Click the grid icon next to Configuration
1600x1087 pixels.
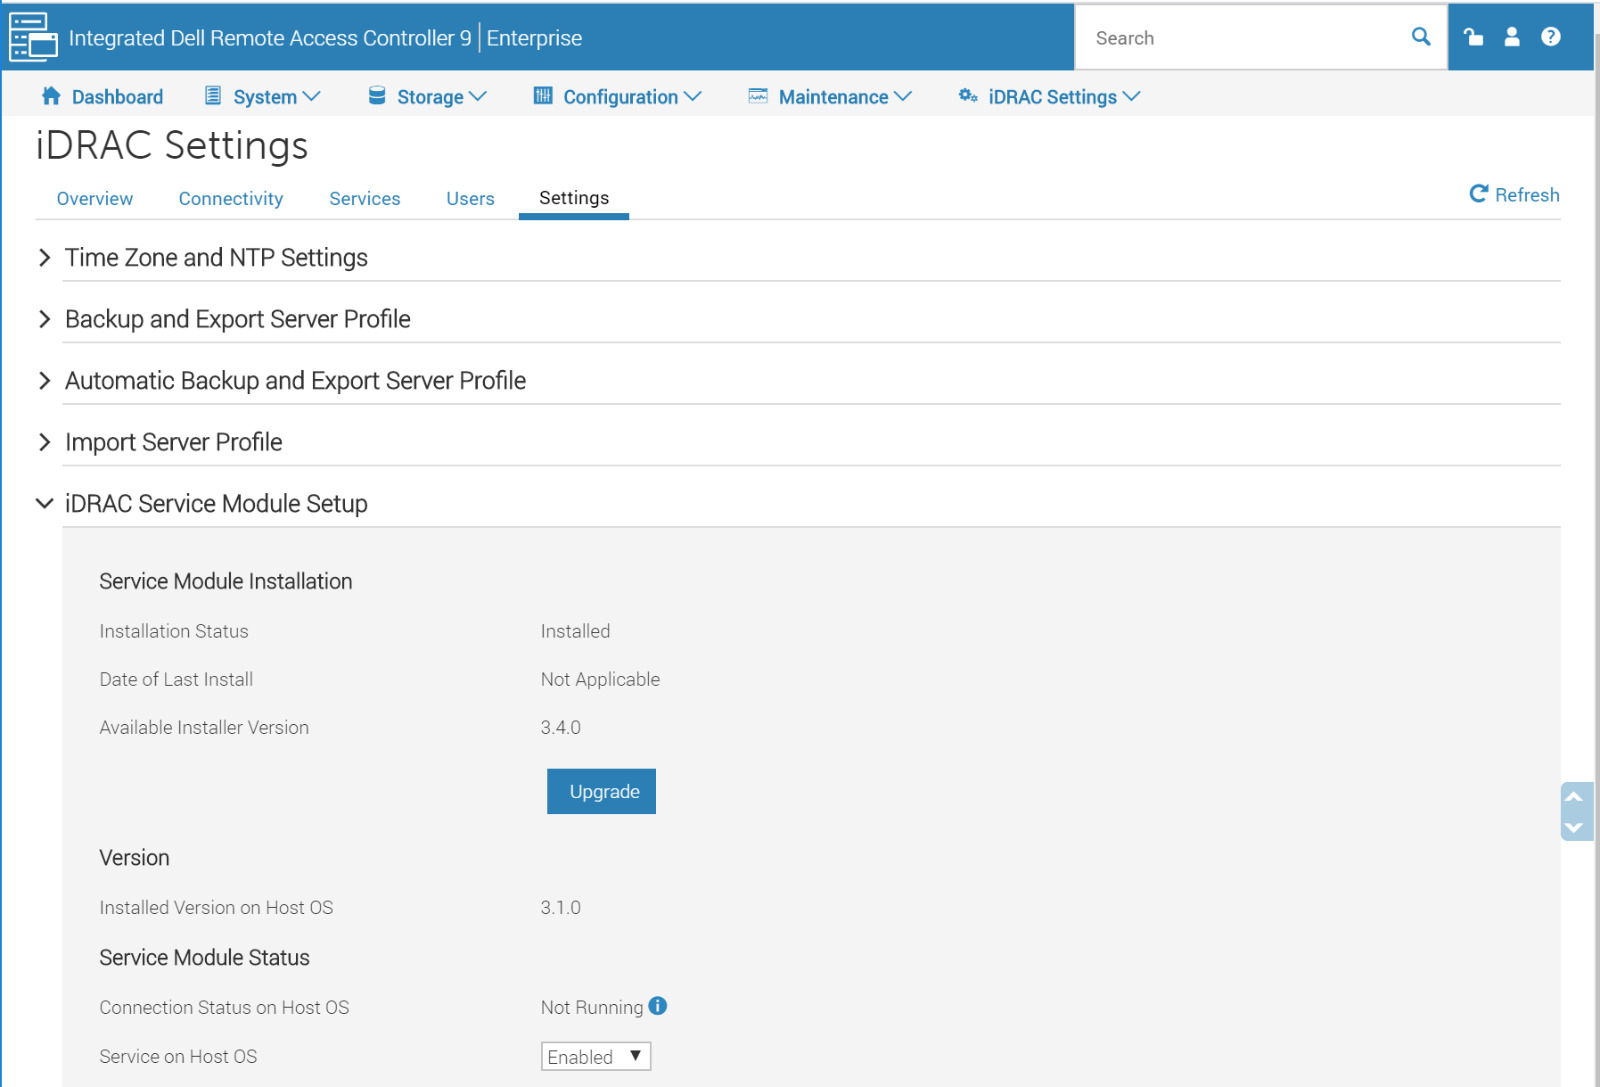click(543, 95)
